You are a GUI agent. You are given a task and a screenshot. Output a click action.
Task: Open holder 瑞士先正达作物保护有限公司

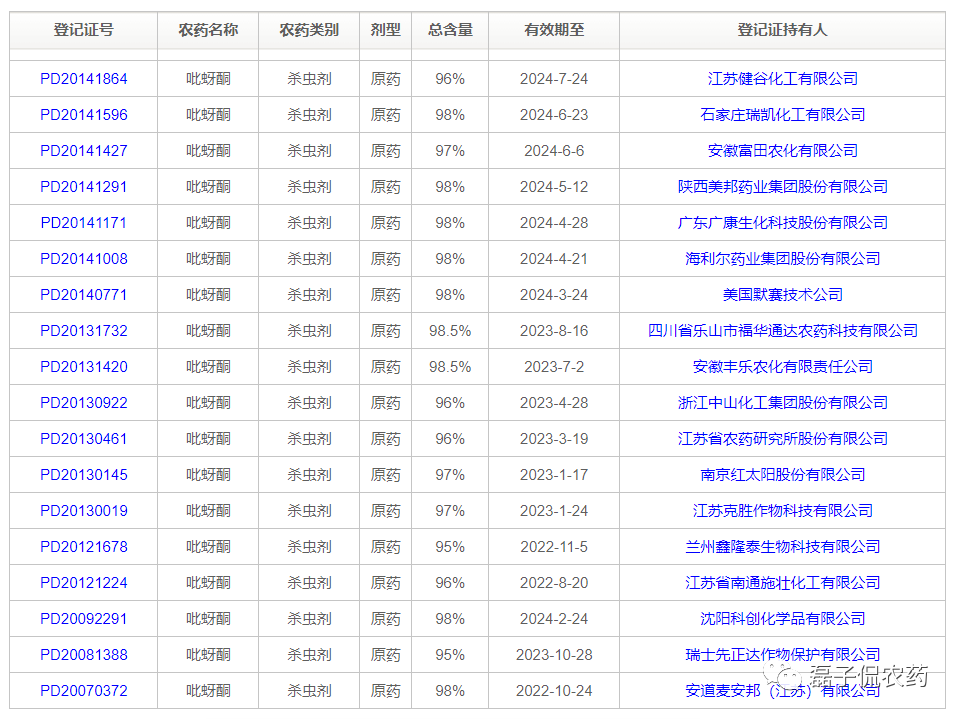[782, 655]
